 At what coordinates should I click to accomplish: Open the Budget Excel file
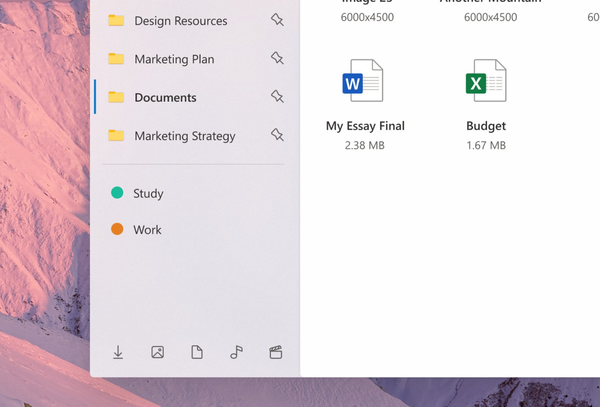pos(486,82)
